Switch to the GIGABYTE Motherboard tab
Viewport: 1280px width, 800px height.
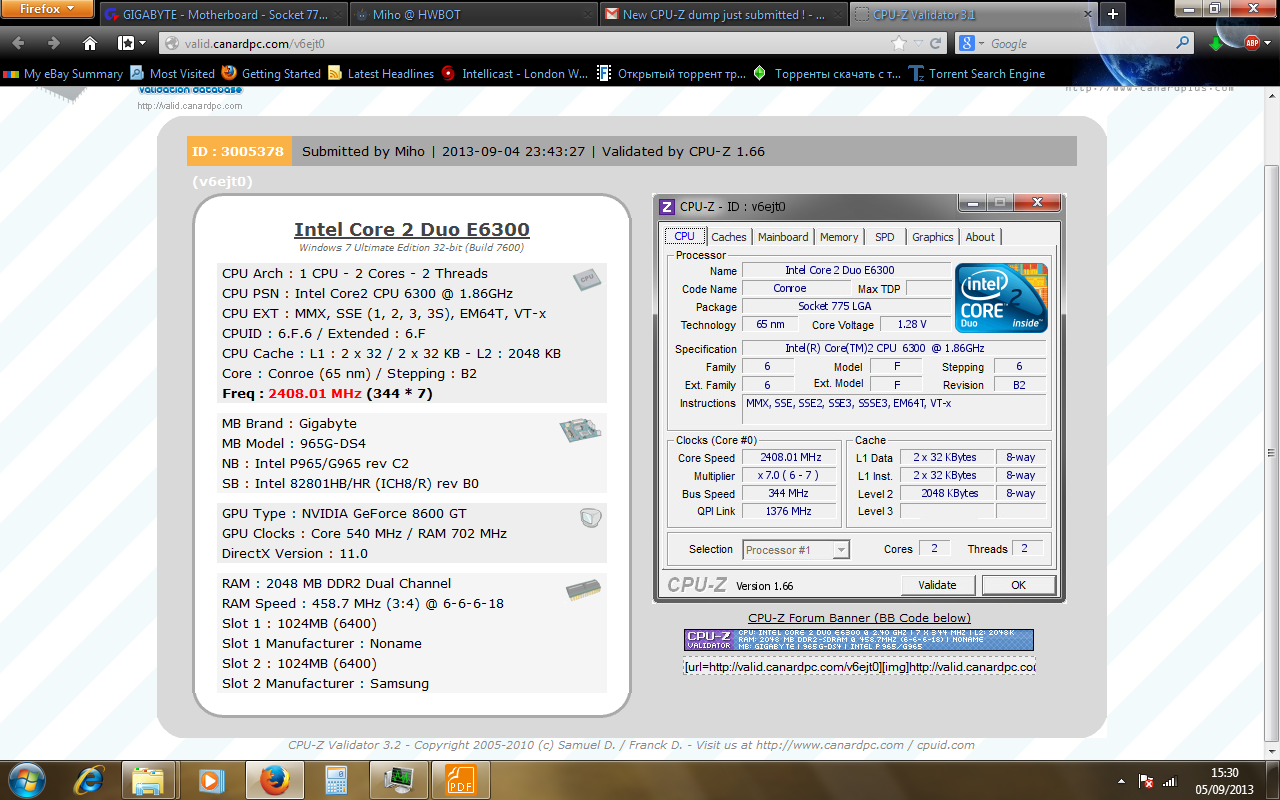click(x=222, y=15)
